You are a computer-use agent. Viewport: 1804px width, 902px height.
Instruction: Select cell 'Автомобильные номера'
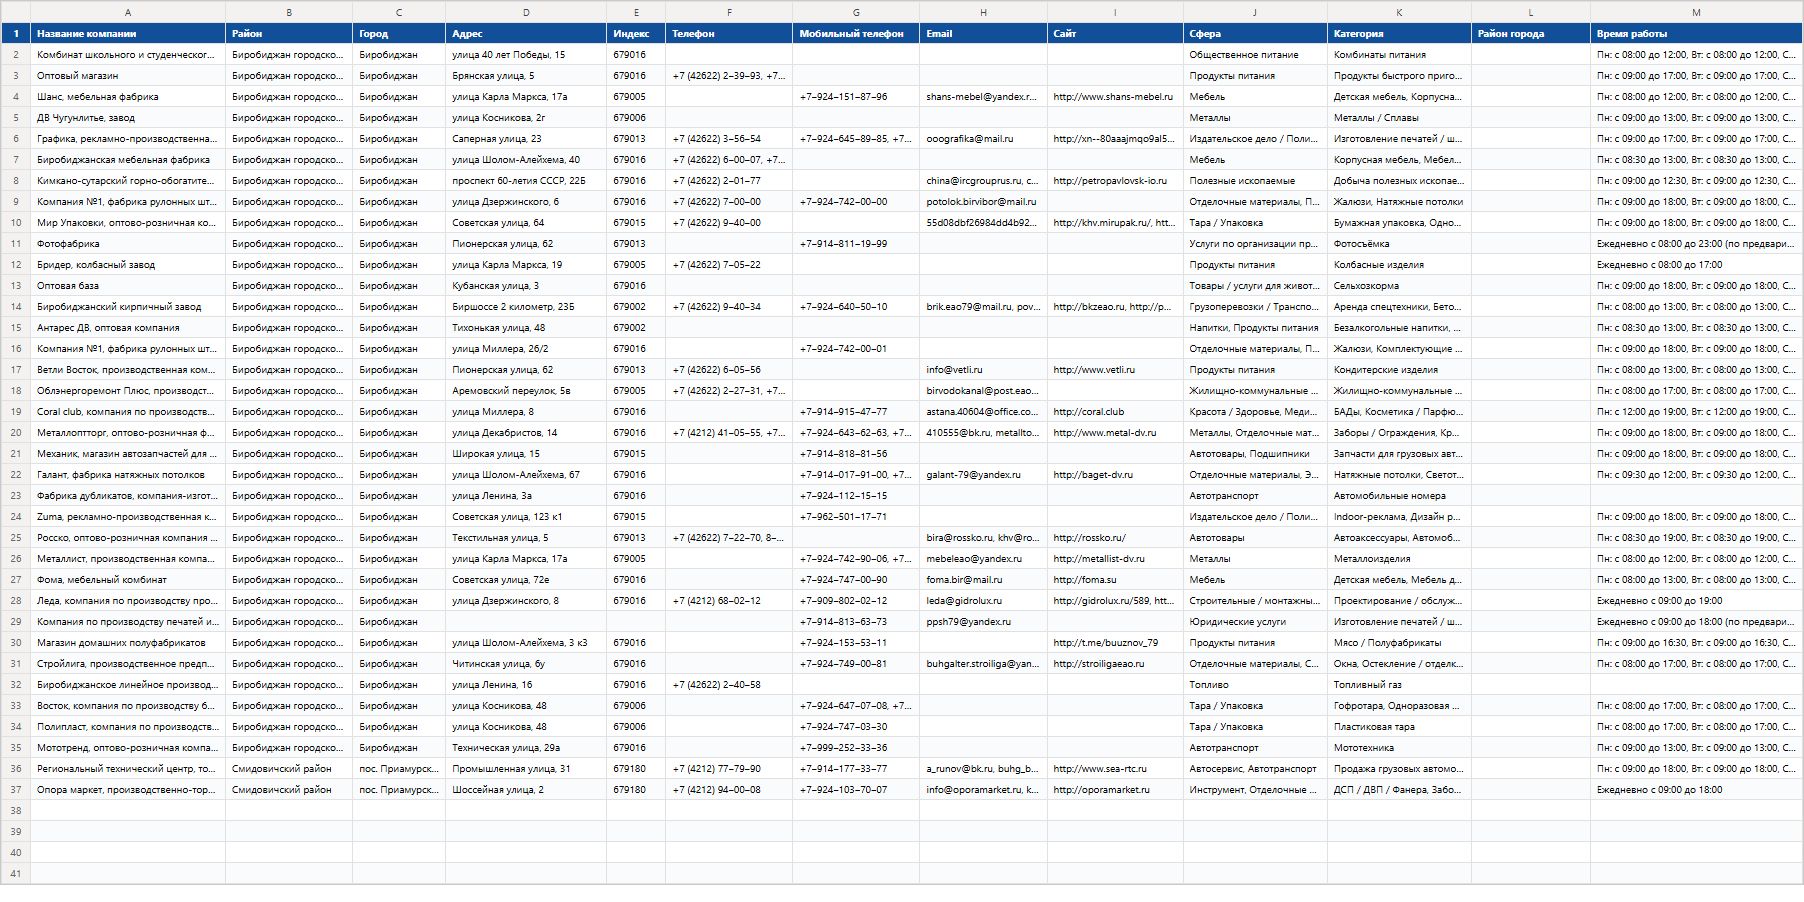coord(1399,496)
